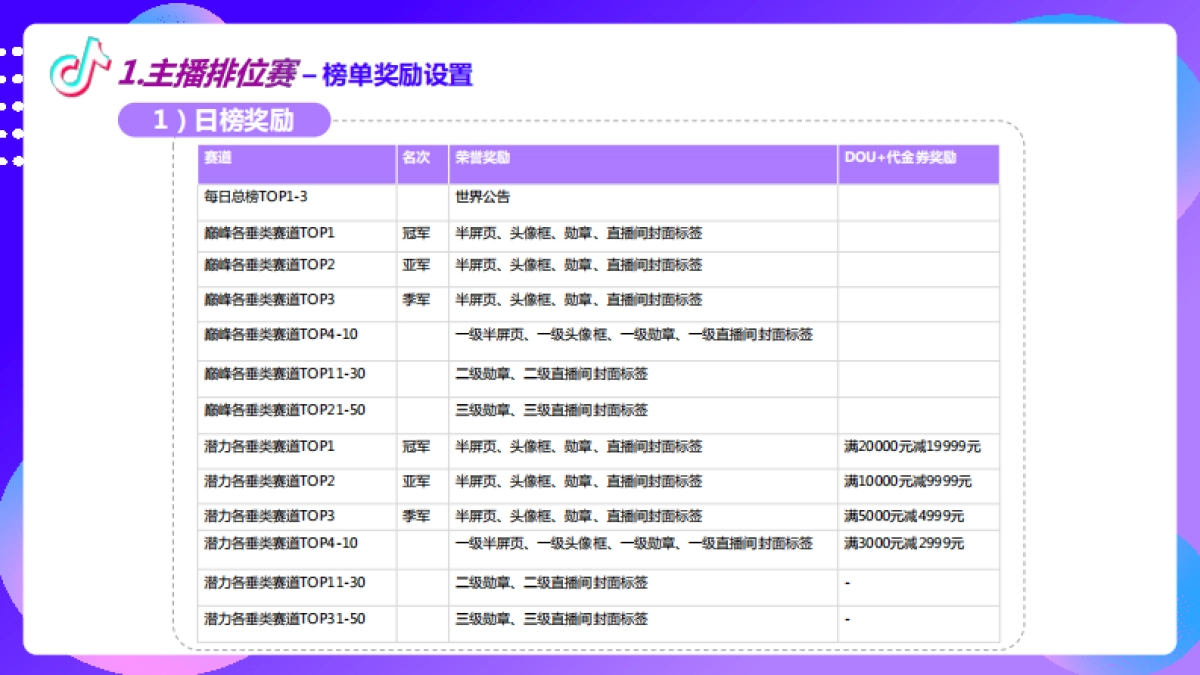This screenshot has width=1200, height=675.
Task: Click the 满20000元减19999元 reward cell
Action: [x=912, y=447]
